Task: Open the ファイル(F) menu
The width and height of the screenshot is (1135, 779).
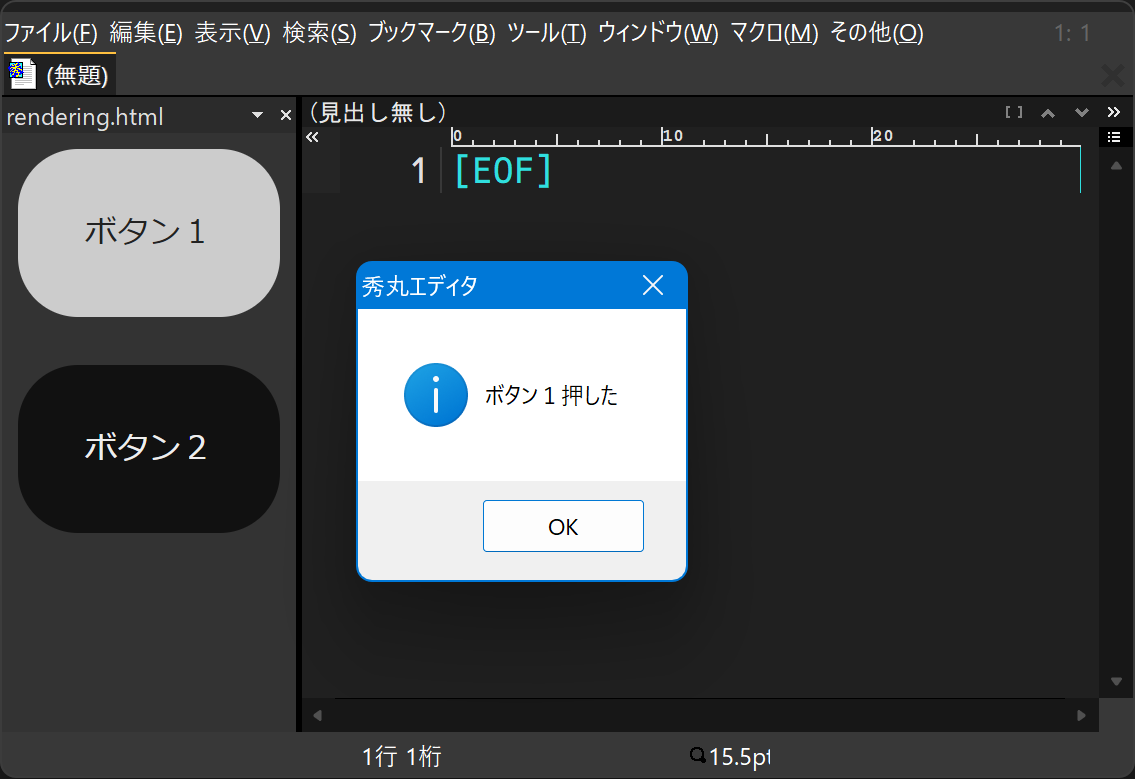Action: click(x=51, y=33)
